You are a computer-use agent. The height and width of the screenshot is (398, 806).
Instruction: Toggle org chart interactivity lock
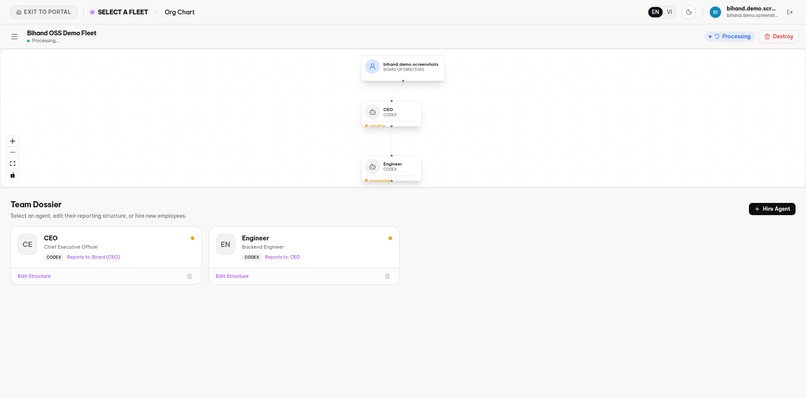(13, 175)
